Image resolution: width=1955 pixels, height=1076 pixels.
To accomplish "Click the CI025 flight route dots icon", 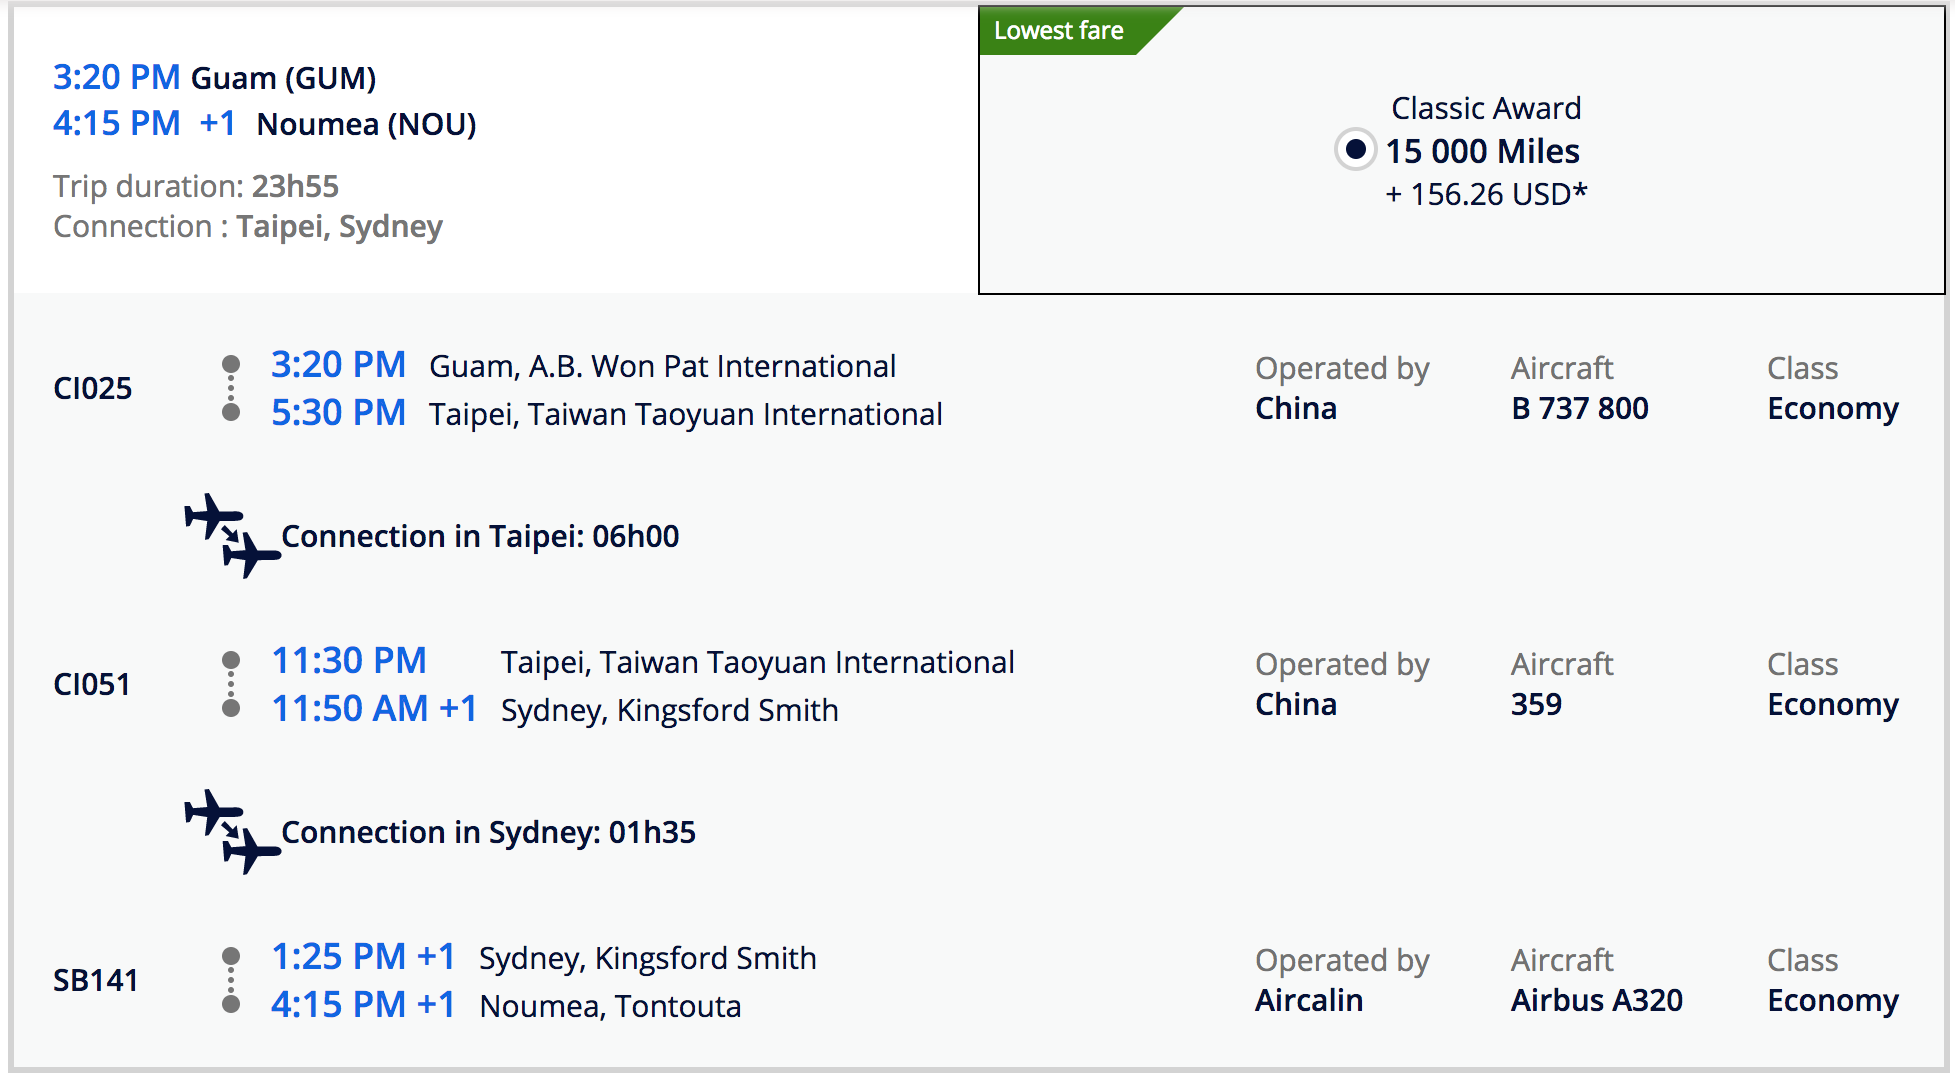I will coord(231,388).
